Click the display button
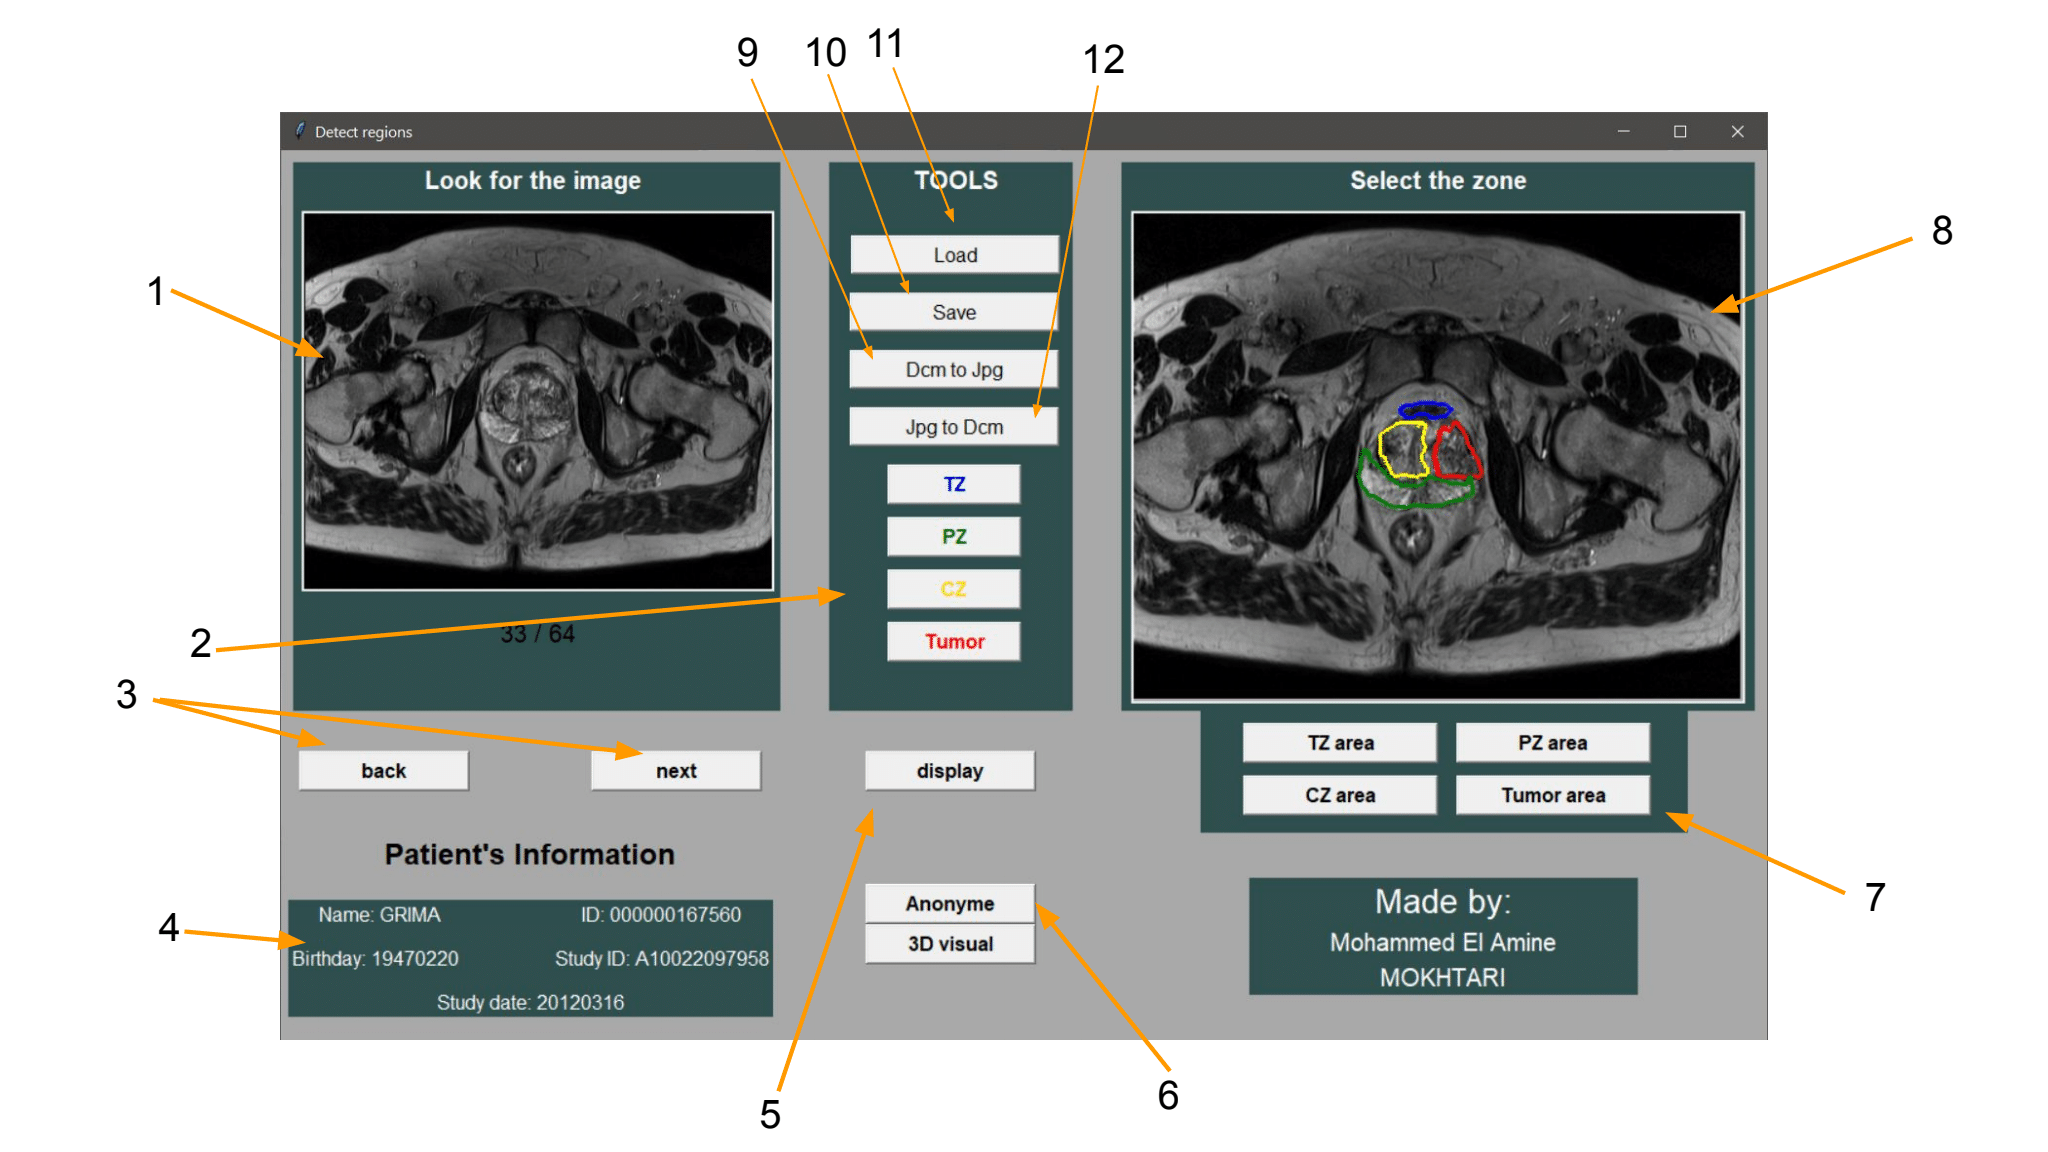Image resolution: width=2048 pixels, height=1152 pixels. 949,770
